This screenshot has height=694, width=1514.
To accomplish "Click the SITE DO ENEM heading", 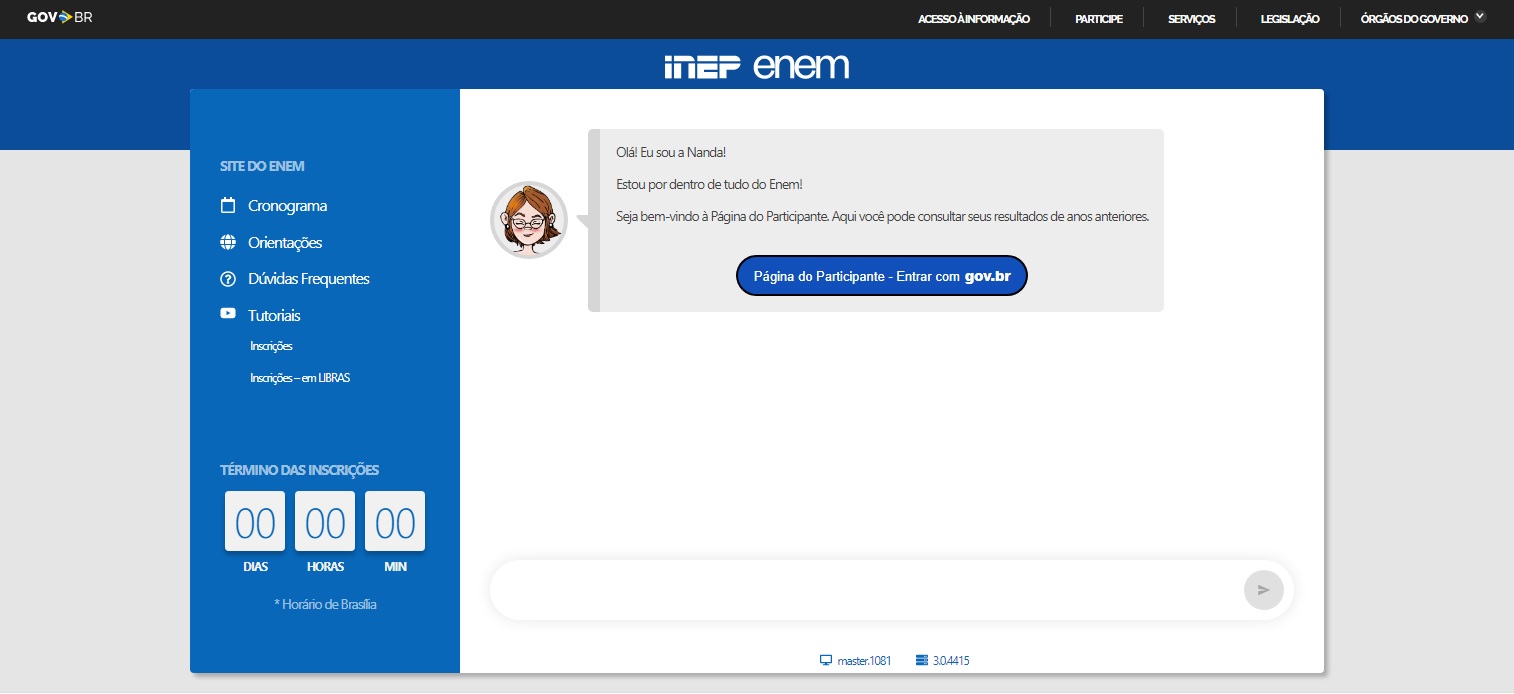I will [262, 166].
